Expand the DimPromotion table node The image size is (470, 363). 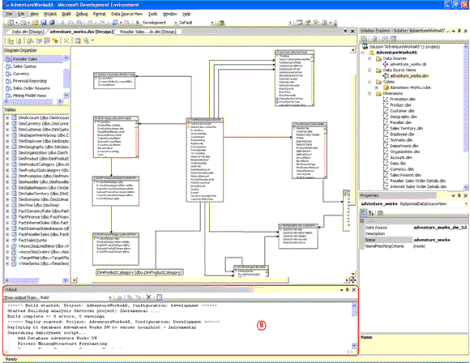(7, 176)
